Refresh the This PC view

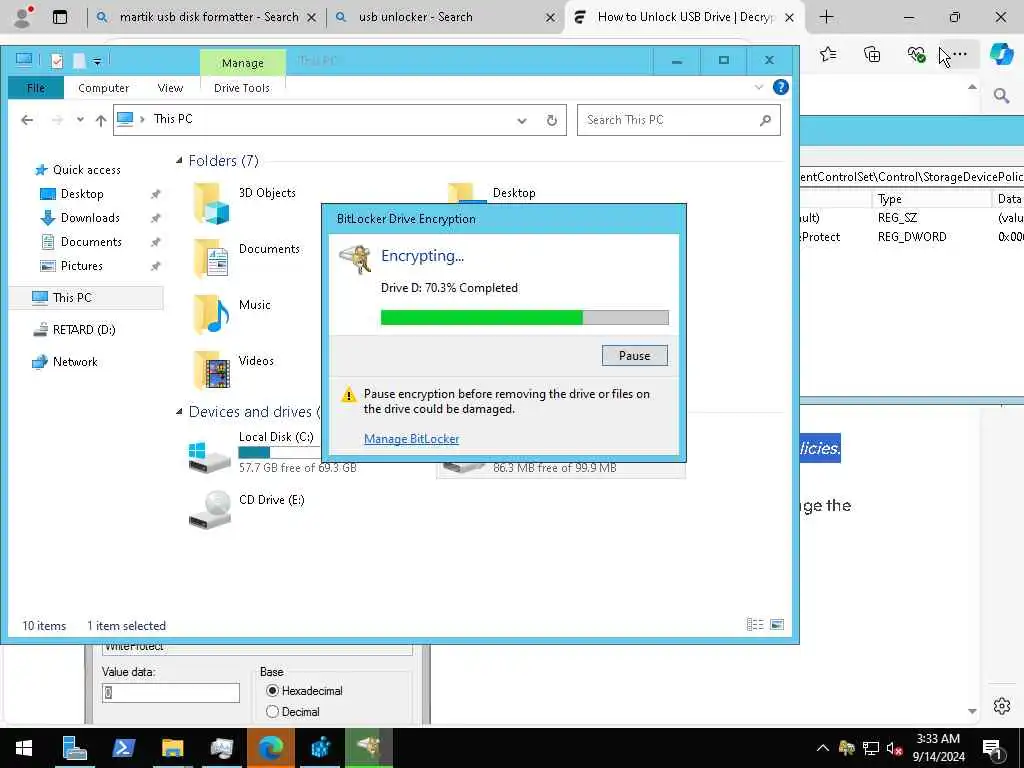pos(552,120)
